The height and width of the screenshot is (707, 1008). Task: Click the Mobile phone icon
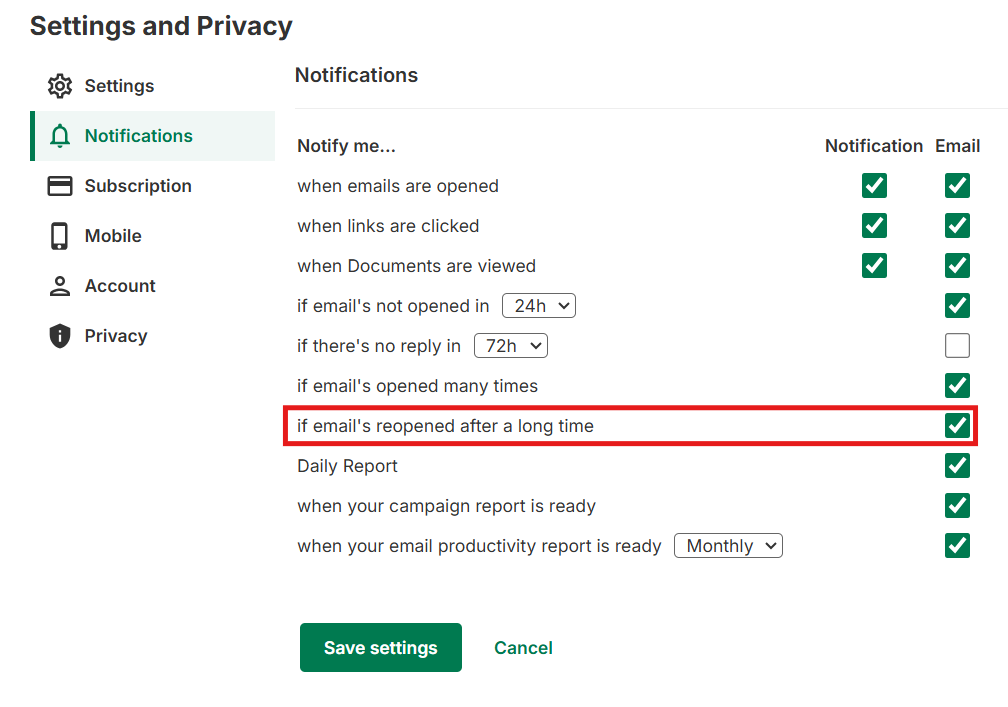[60, 236]
